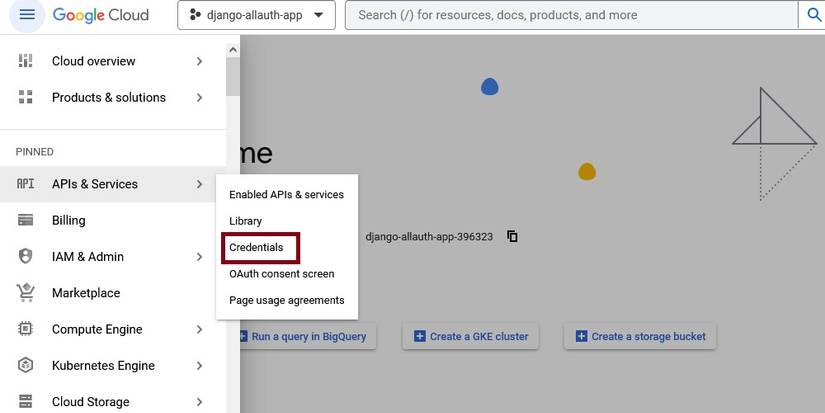Click the Kubernetes Engine icon
Viewport: 825px width, 413px height.
click(26, 366)
